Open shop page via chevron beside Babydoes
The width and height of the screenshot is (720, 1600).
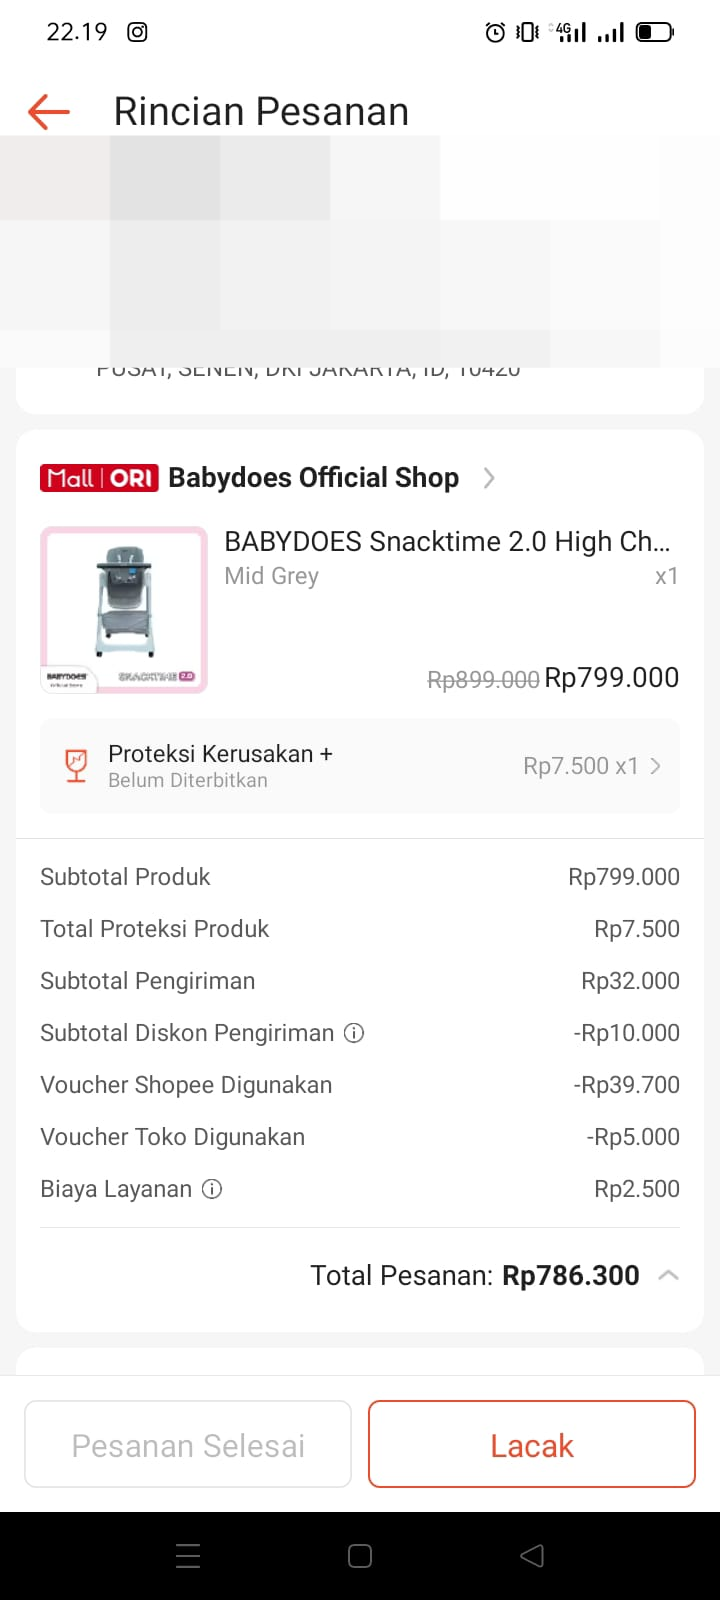489,478
